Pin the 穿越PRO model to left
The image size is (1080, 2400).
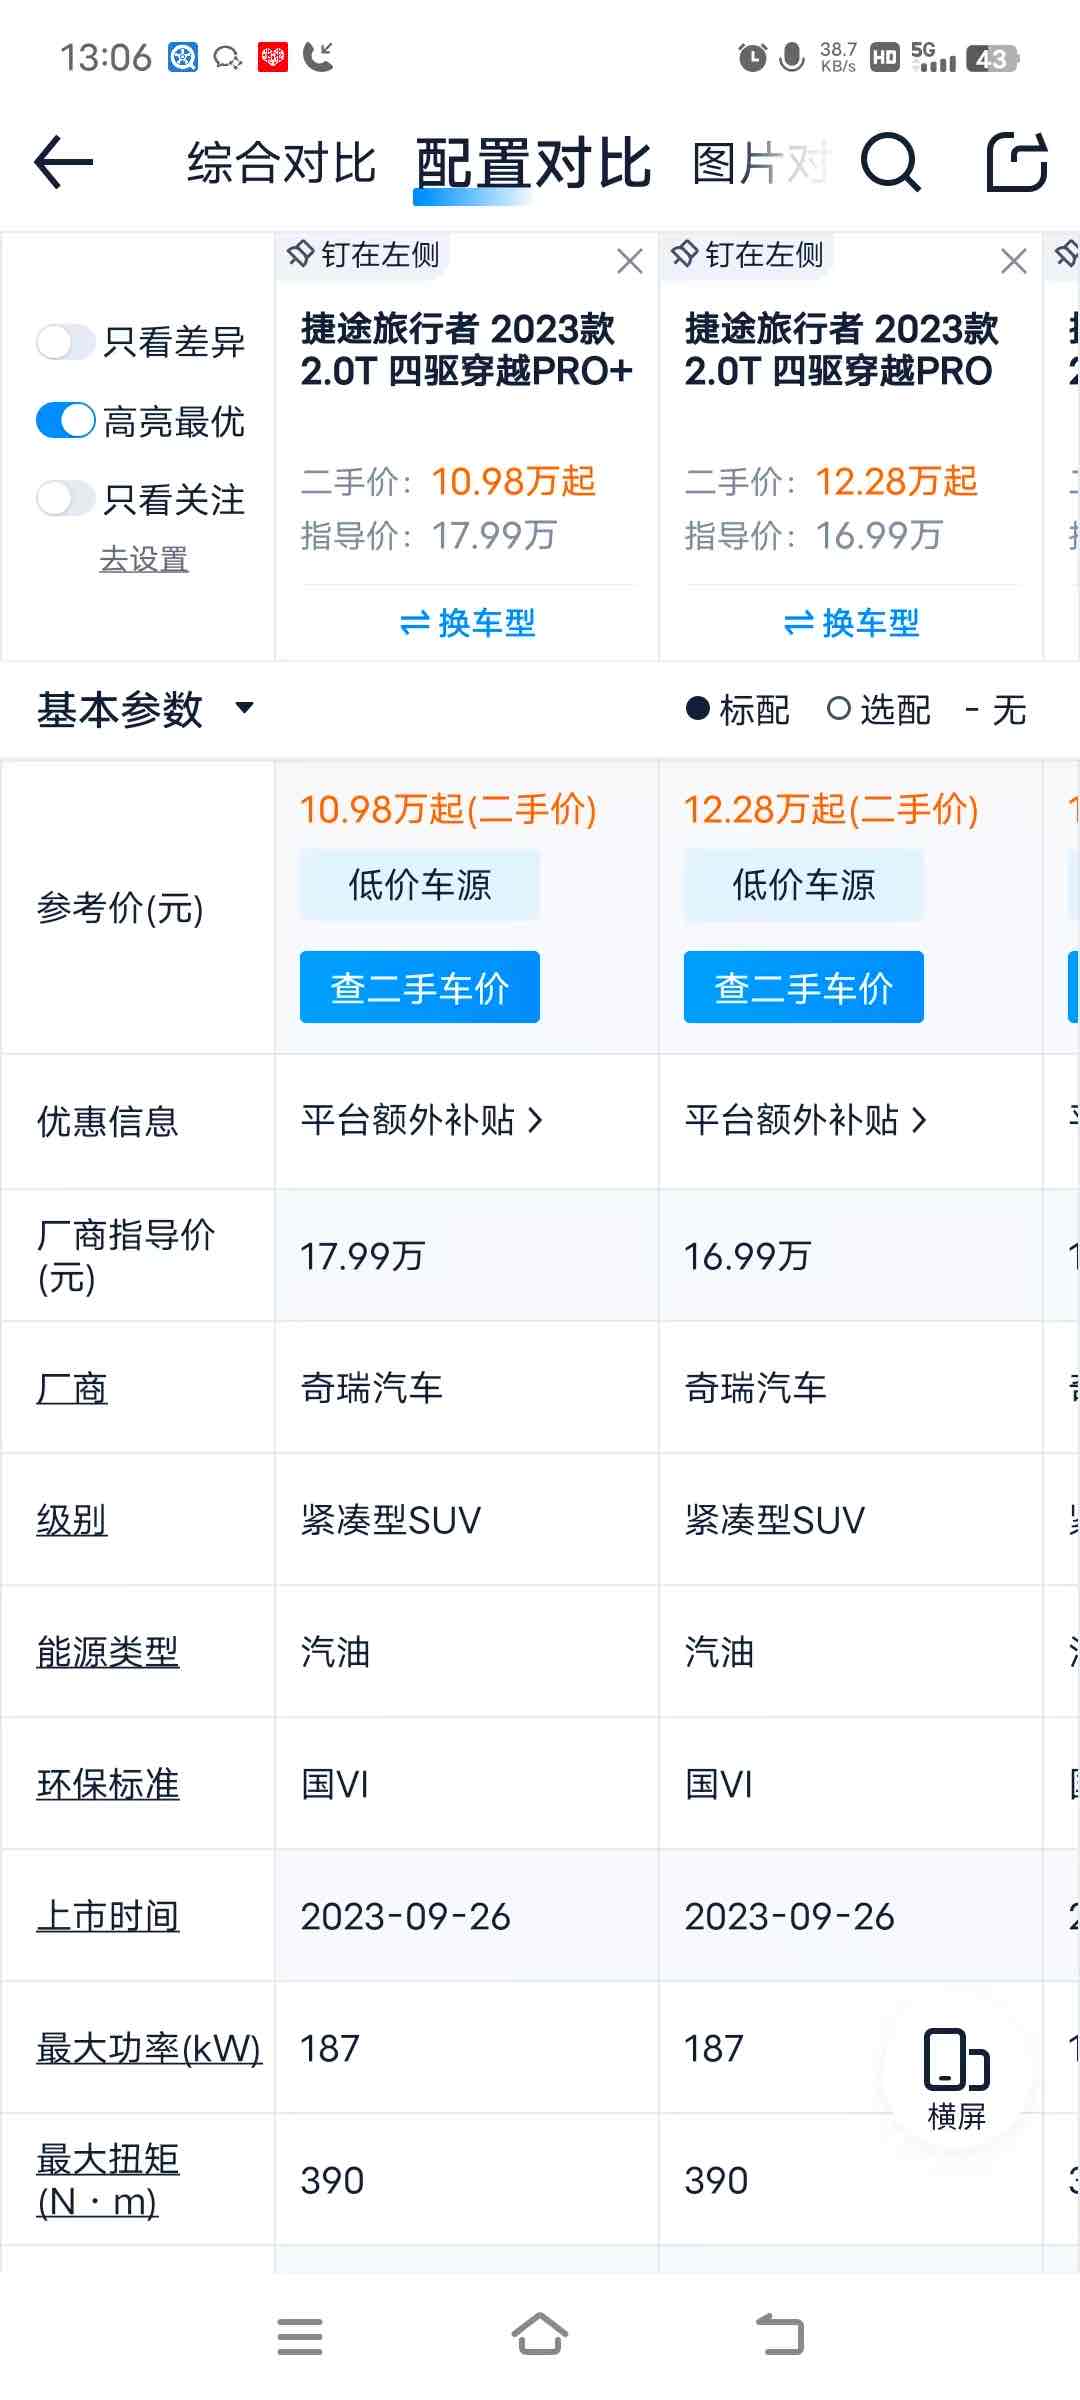pyautogui.click(x=748, y=255)
